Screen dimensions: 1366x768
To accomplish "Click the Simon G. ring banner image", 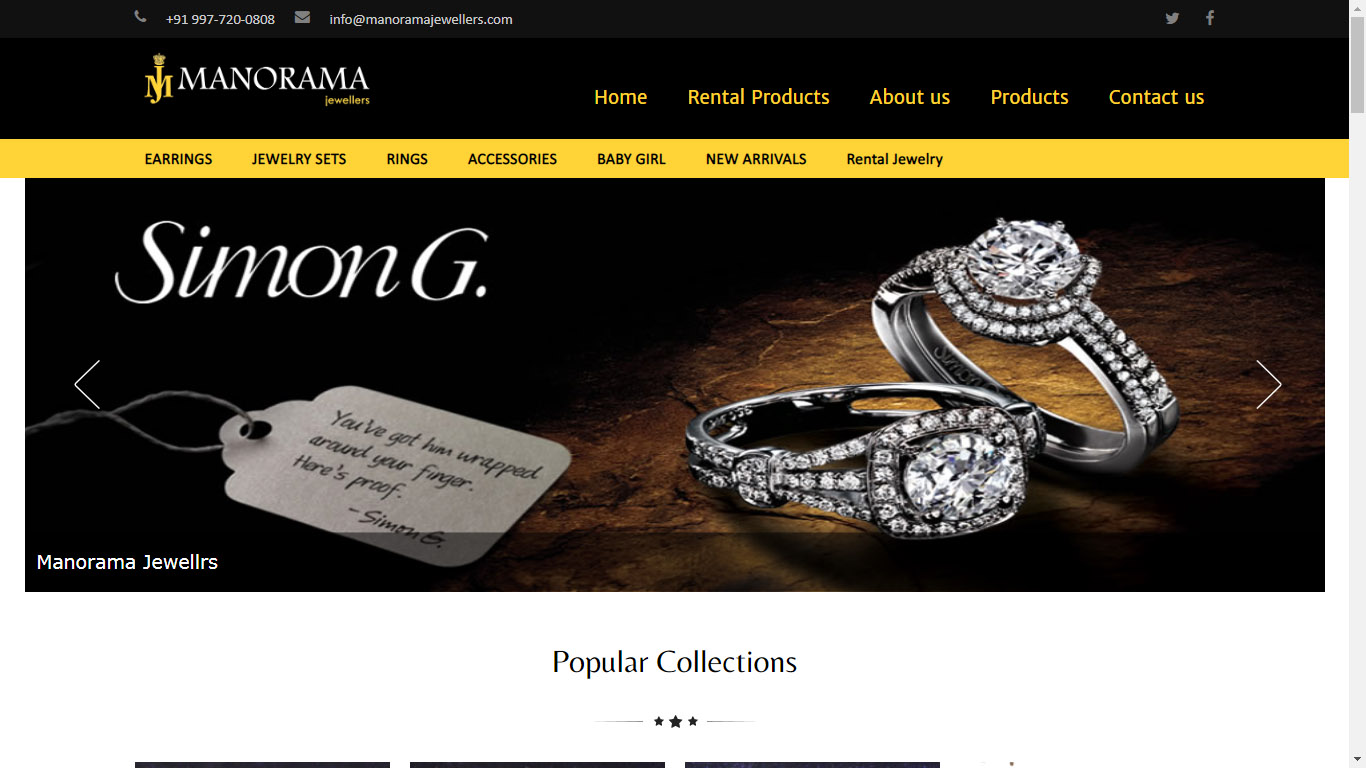I will [x=675, y=385].
